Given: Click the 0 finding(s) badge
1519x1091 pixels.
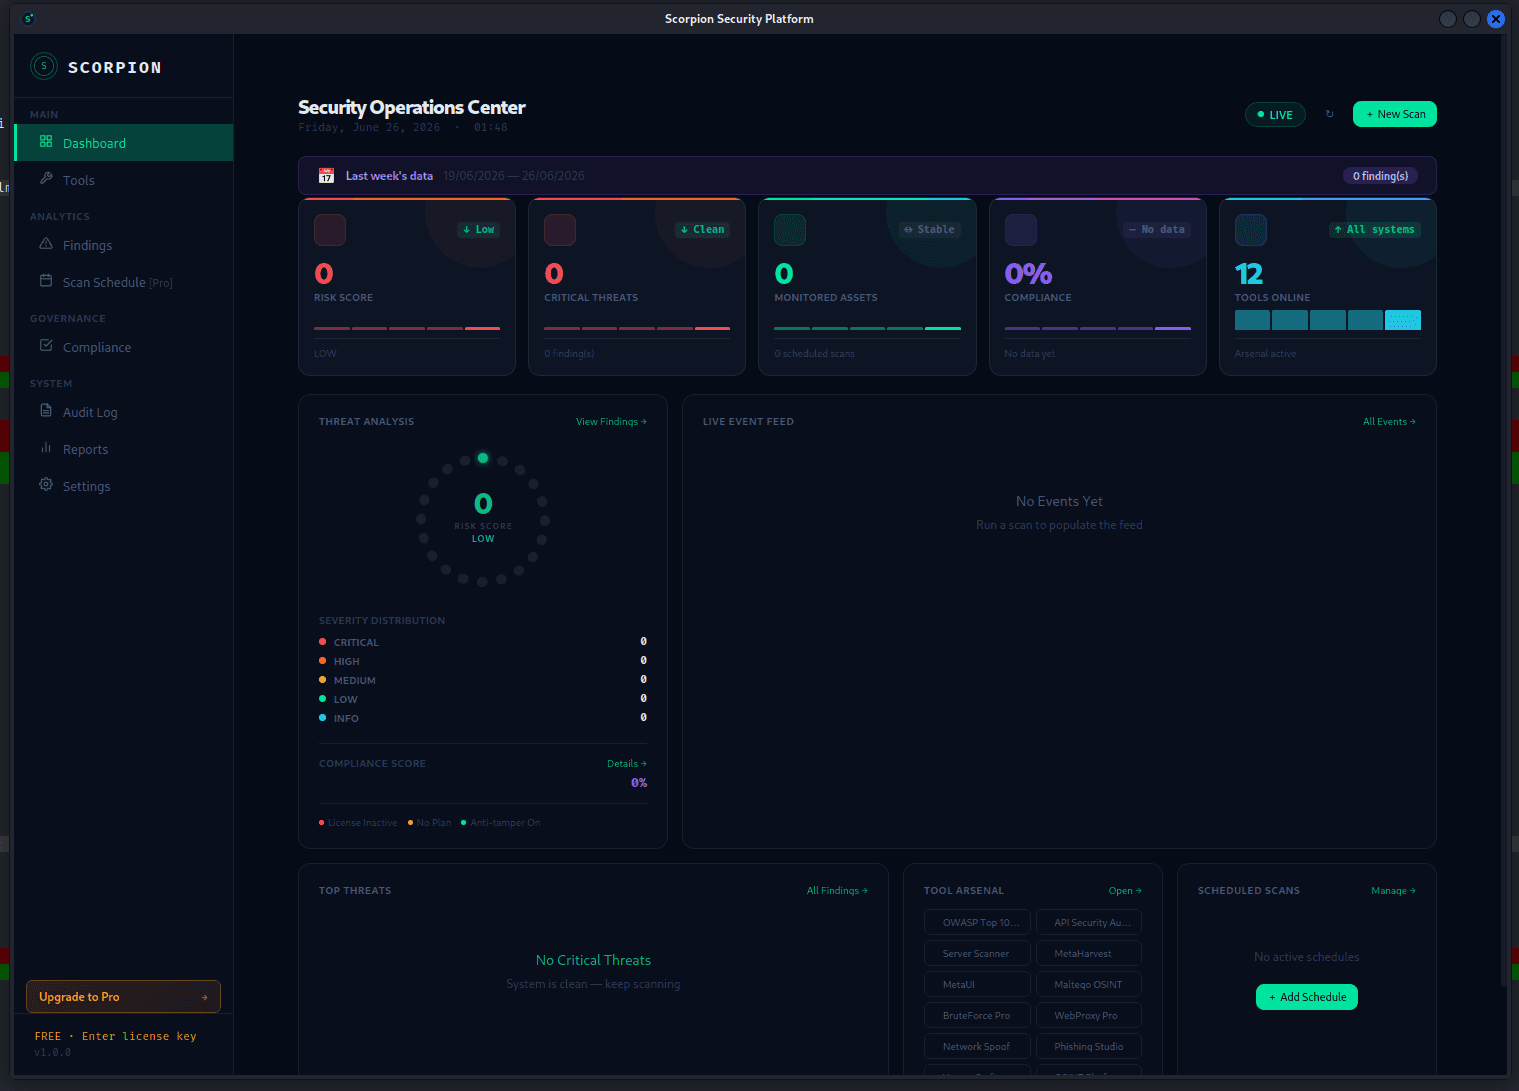Looking at the screenshot, I should pos(1380,176).
